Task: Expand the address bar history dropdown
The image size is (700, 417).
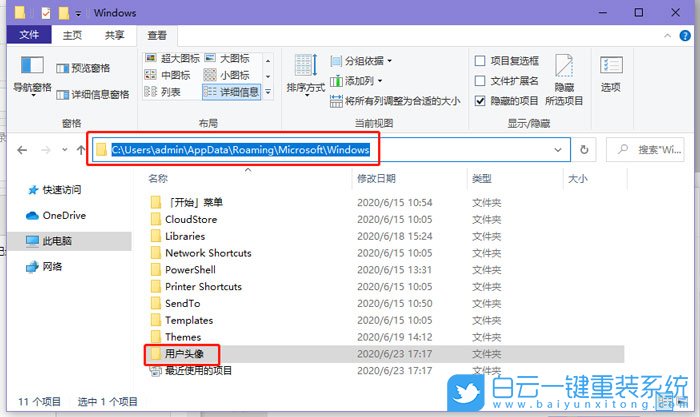Action: point(558,150)
